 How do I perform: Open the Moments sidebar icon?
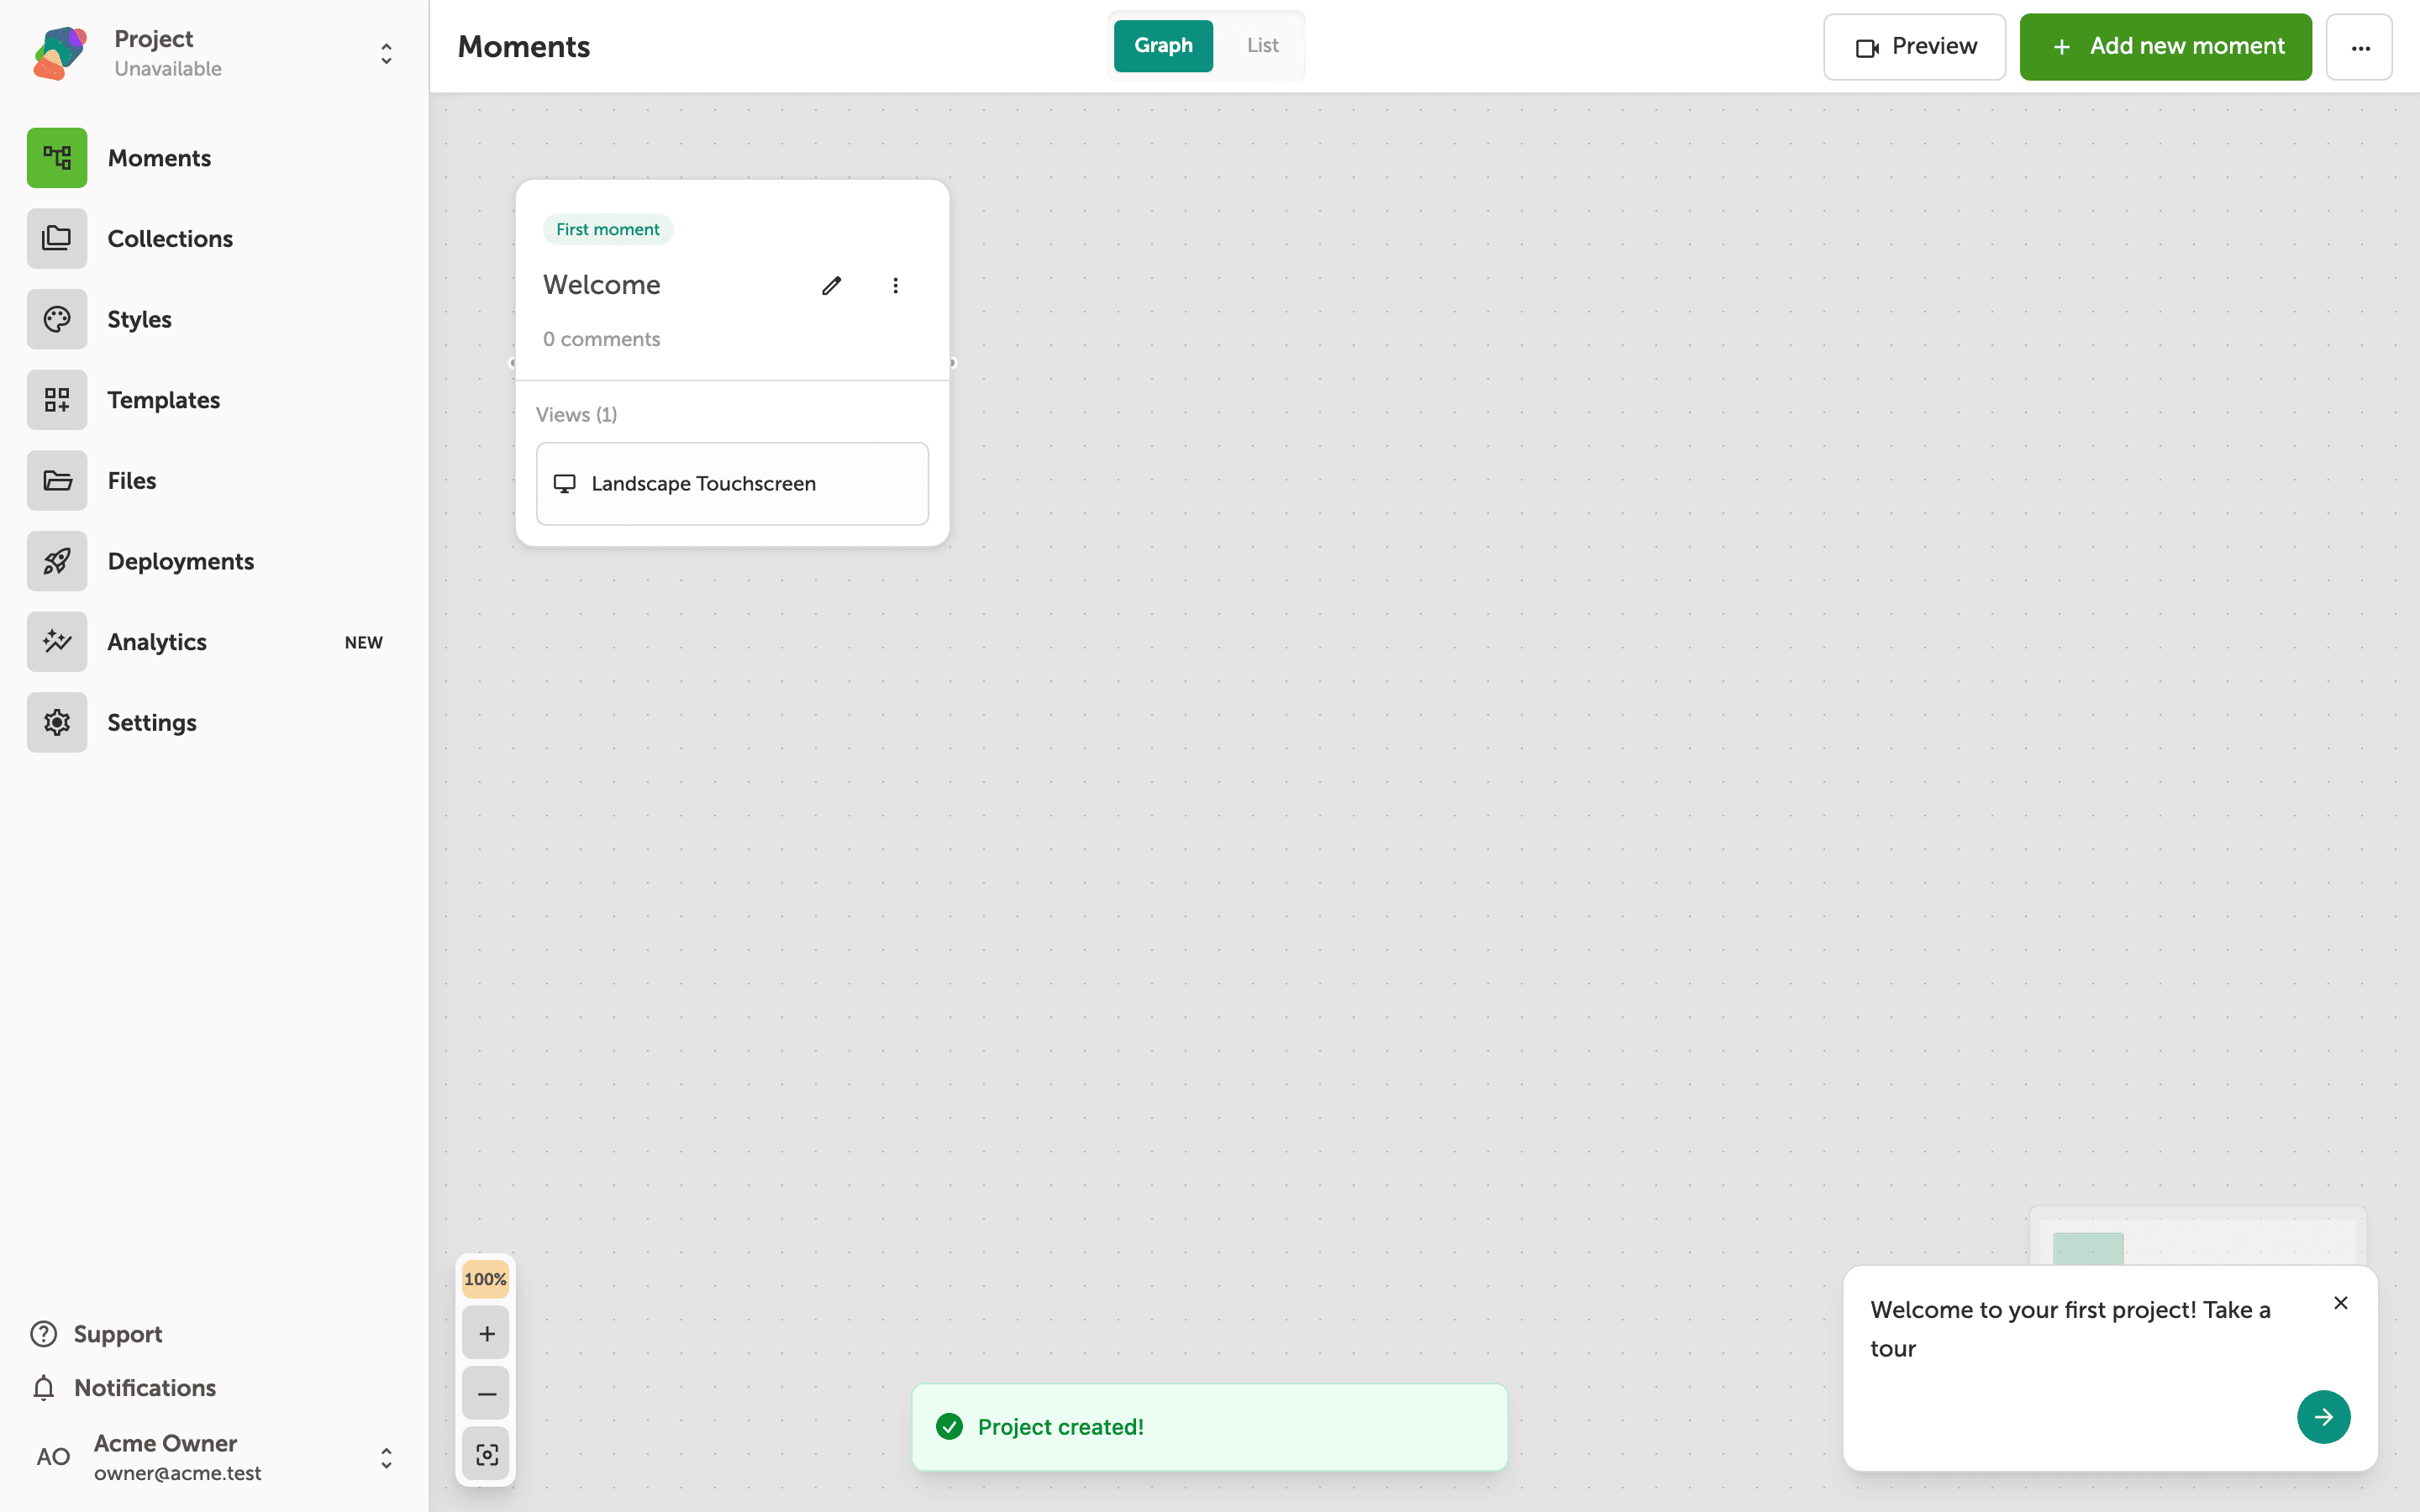pyautogui.click(x=57, y=158)
